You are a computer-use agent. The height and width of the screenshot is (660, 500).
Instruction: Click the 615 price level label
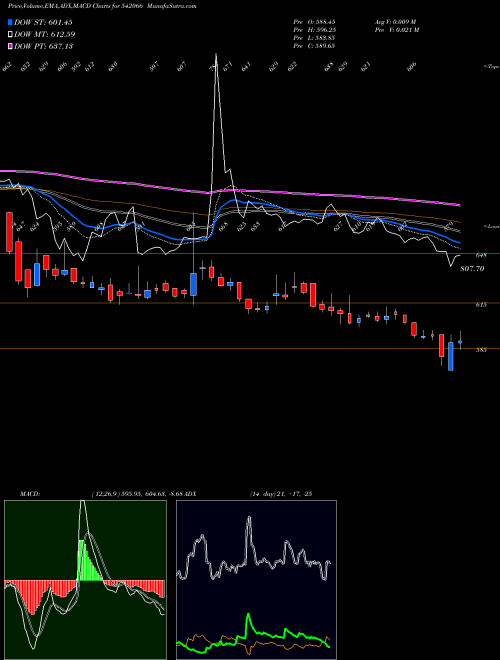pos(481,305)
